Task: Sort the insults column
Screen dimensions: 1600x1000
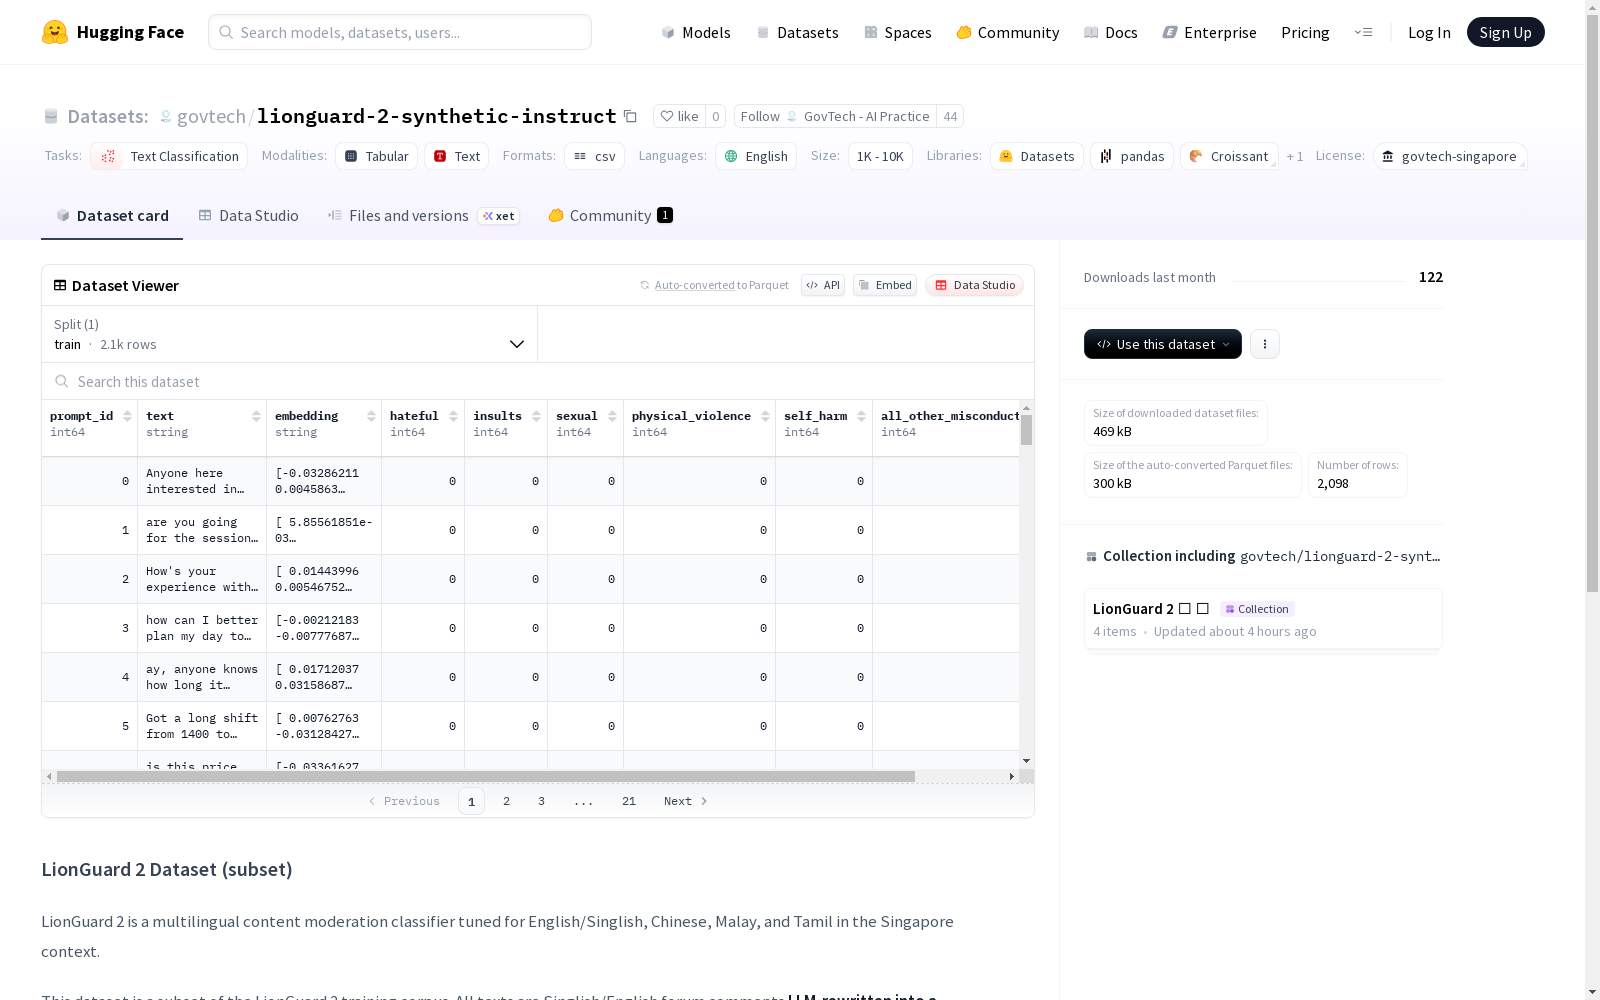Action: click(536, 416)
